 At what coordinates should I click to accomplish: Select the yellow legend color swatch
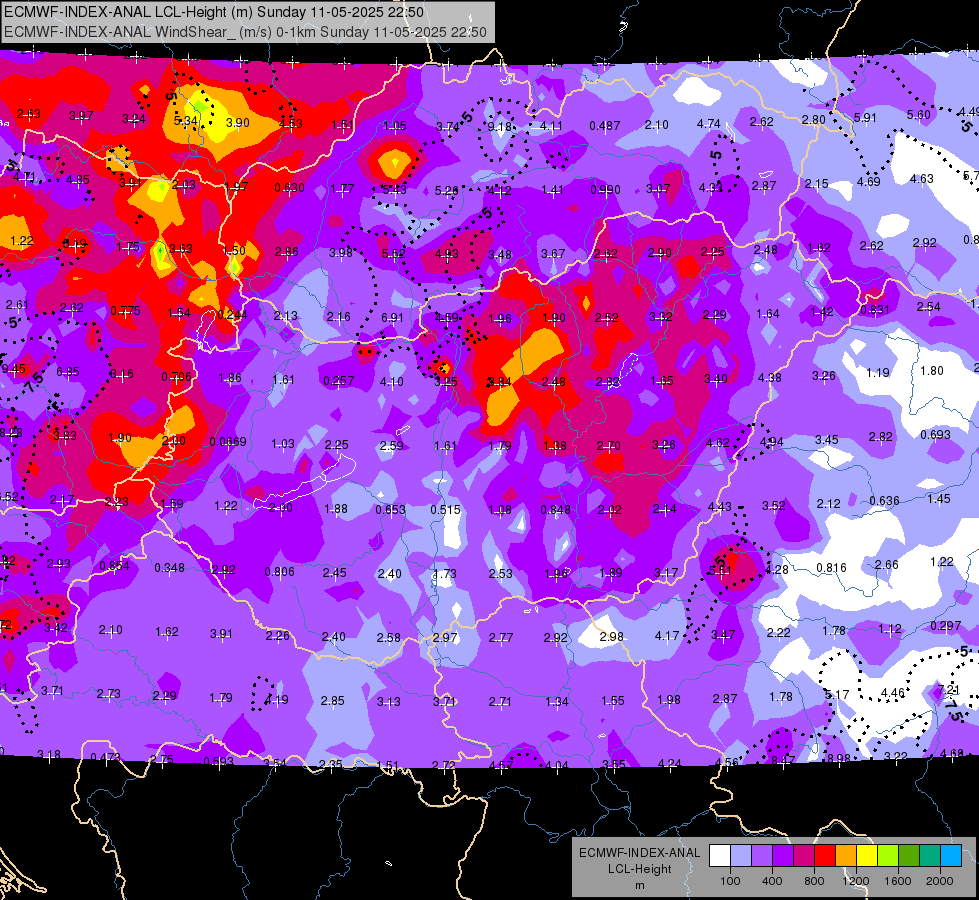867,856
